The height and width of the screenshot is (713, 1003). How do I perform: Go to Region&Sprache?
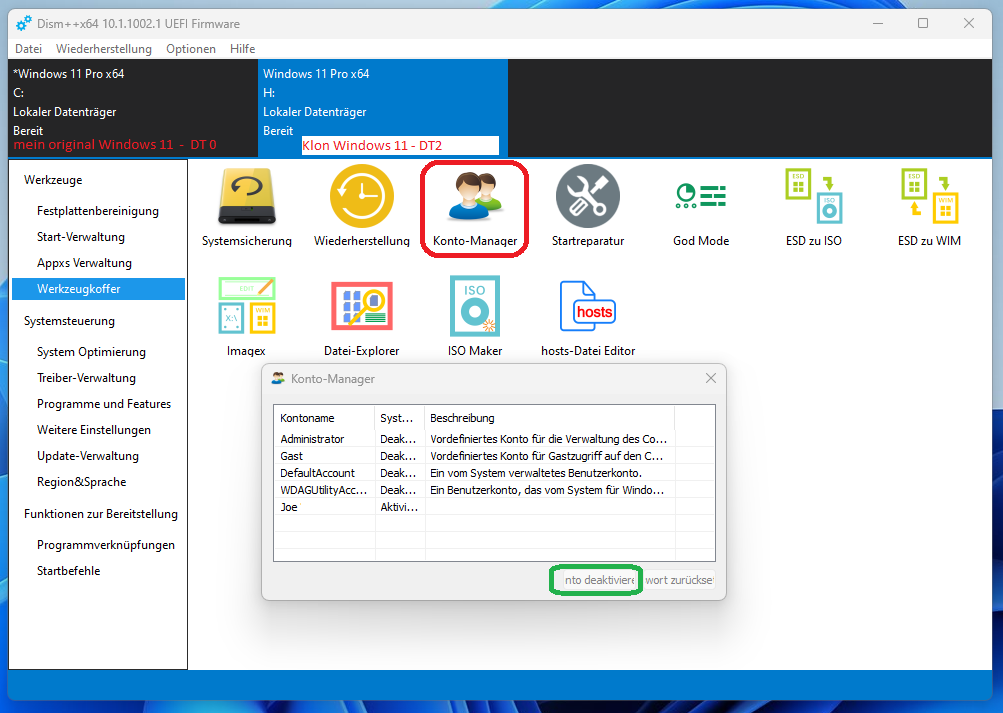pos(81,482)
